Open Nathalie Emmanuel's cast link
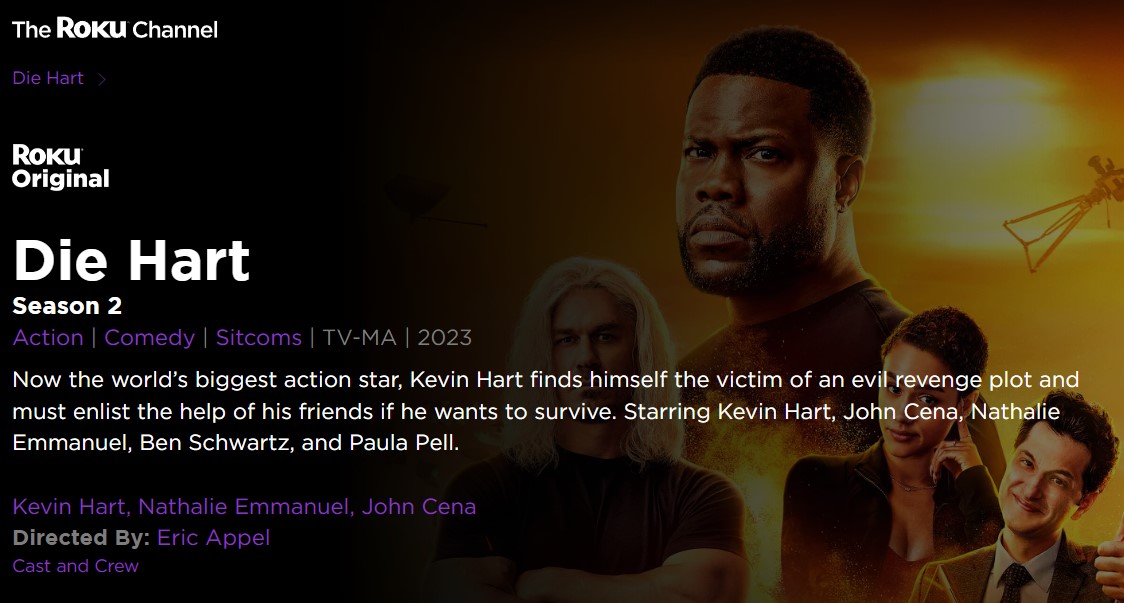The width and height of the screenshot is (1124, 603). (x=244, y=506)
